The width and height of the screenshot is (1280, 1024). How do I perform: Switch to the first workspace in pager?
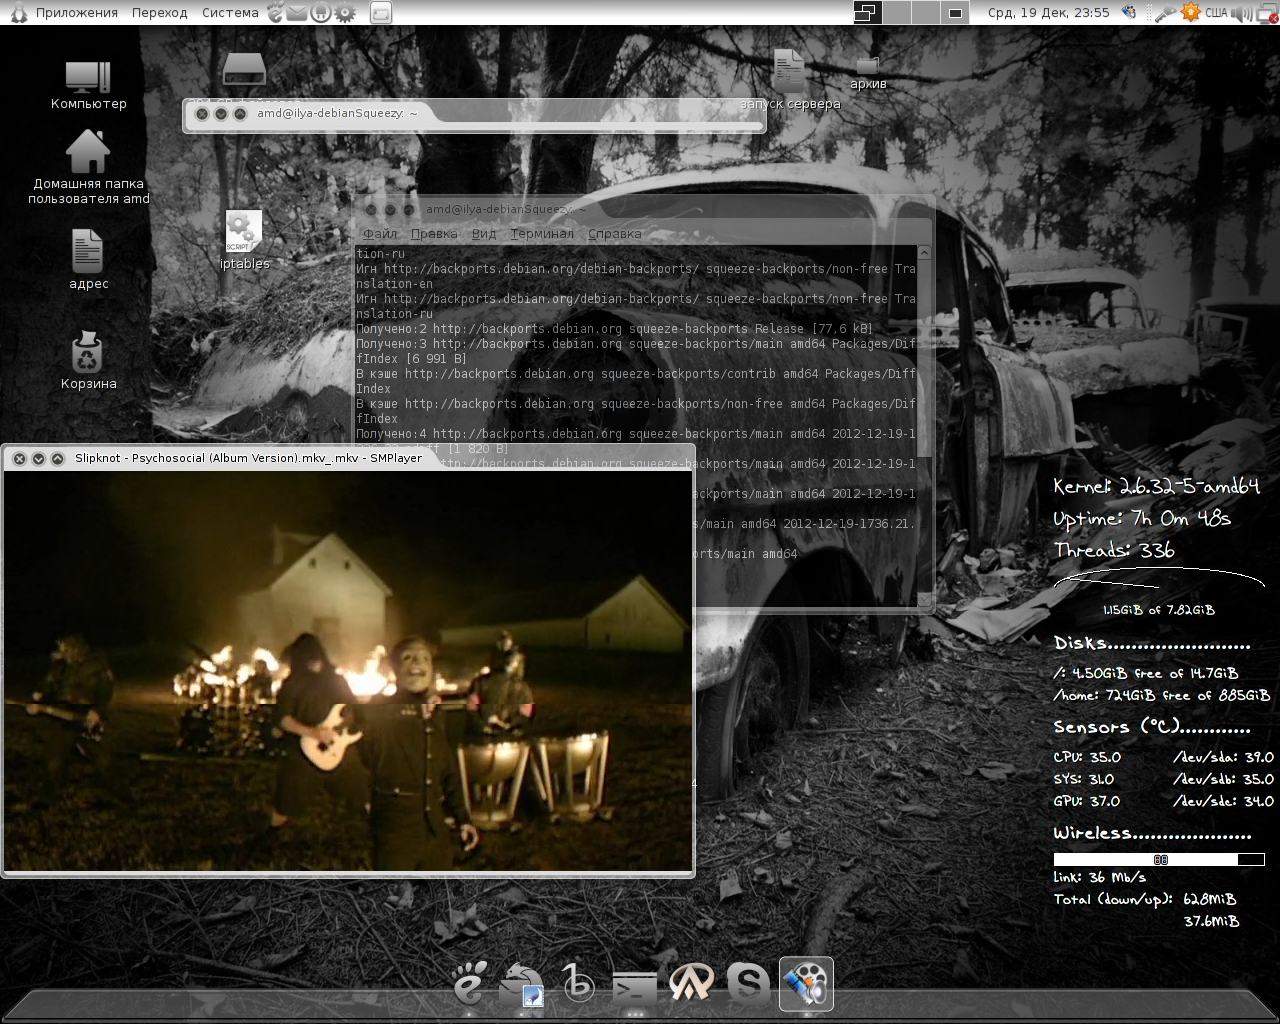click(867, 13)
